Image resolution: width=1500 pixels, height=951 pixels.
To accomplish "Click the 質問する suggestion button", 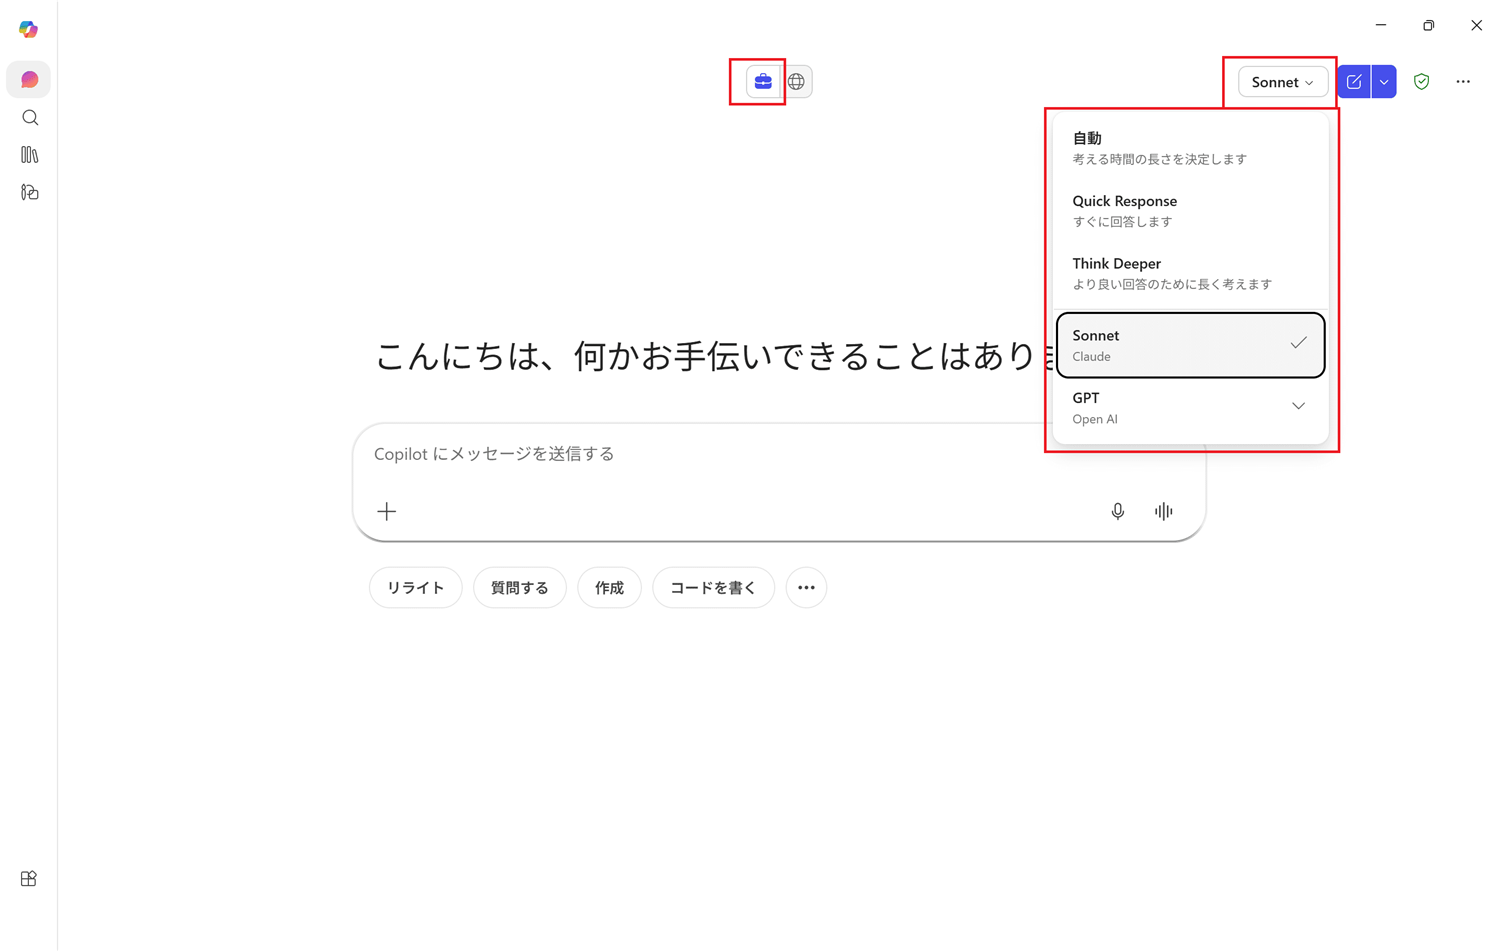I will [520, 588].
